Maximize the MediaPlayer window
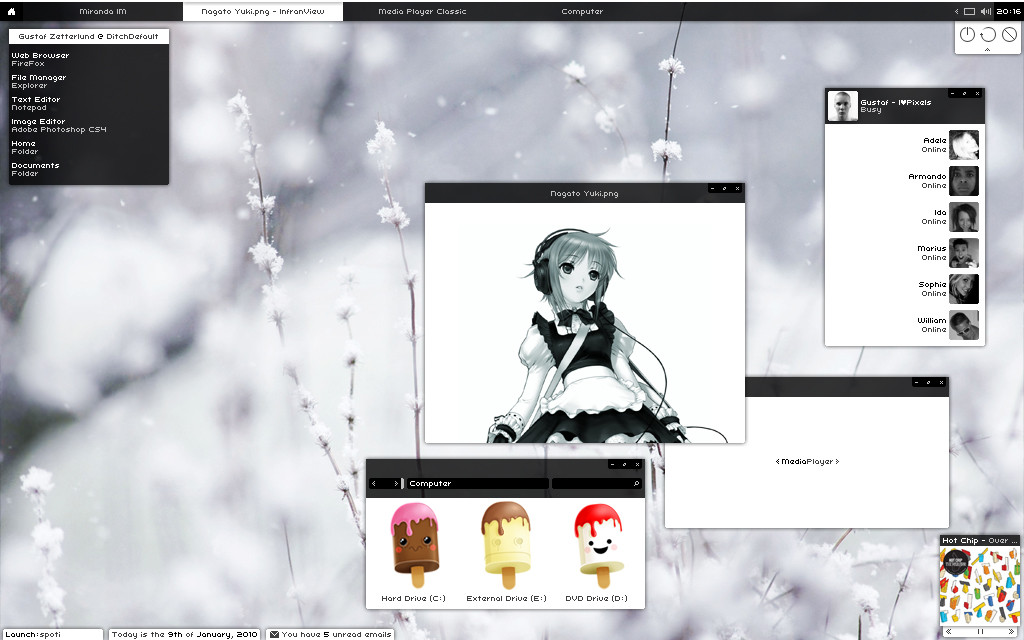Viewport: 1024px width, 640px height. coord(929,382)
